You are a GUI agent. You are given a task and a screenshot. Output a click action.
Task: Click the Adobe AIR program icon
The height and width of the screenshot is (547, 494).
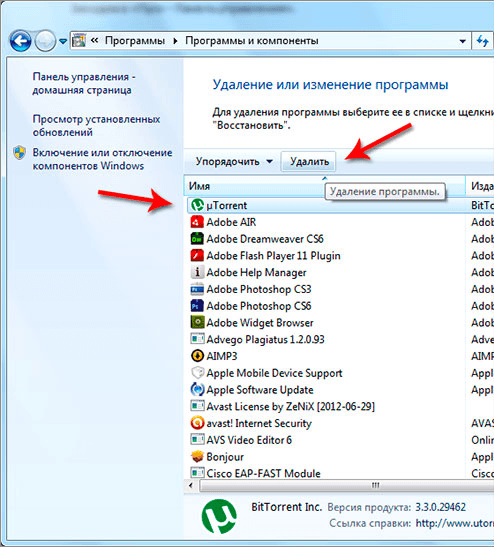coord(197,222)
